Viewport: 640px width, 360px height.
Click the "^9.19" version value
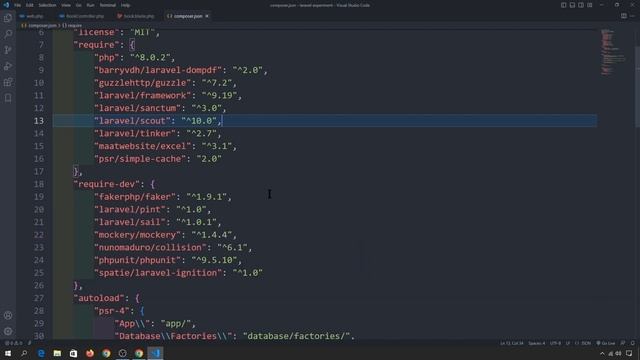220,96
